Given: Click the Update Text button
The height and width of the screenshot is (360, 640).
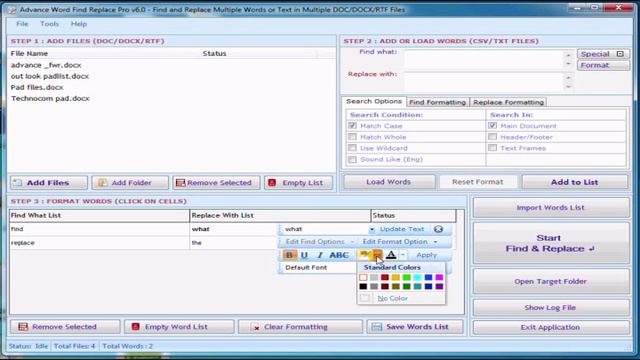Looking at the screenshot, I should (402, 229).
